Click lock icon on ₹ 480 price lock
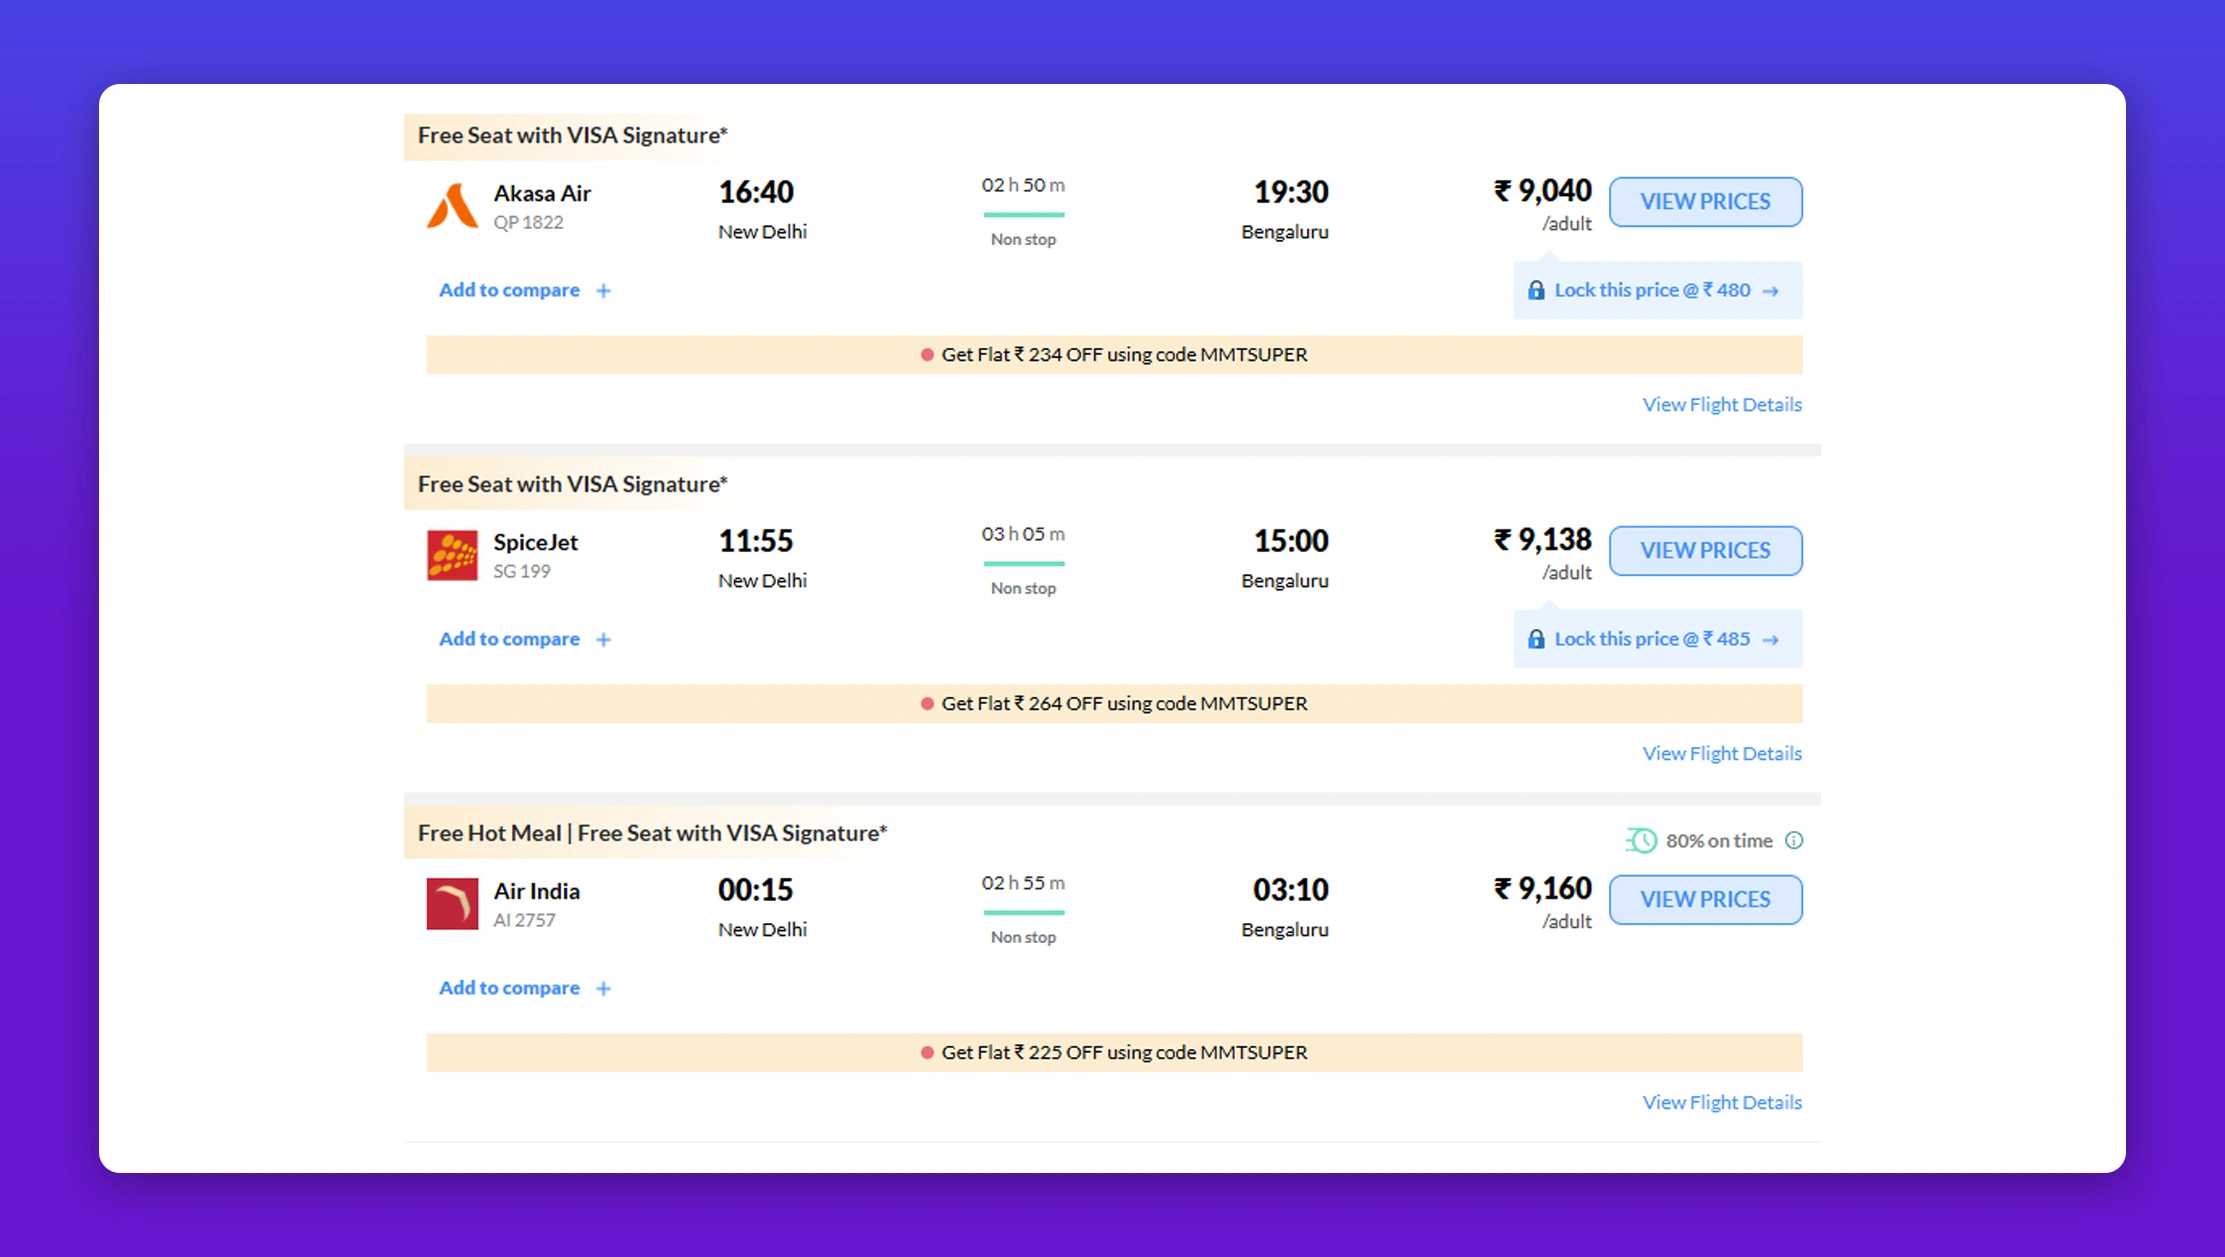 point(1536,290)
